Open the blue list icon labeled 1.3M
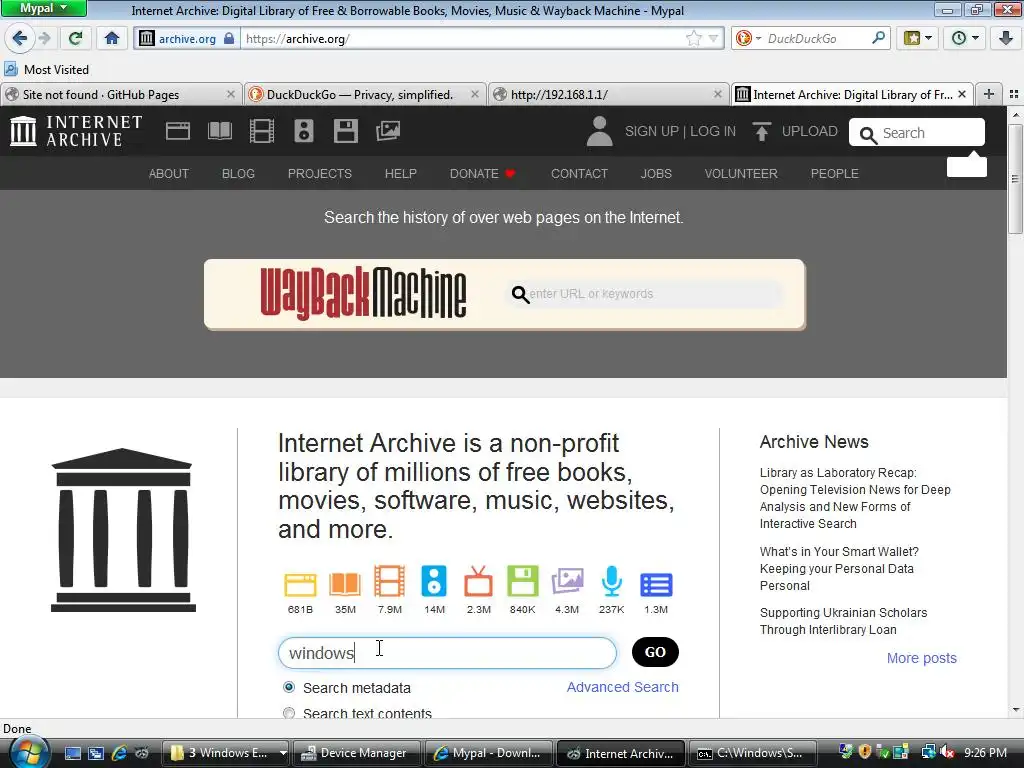The height and width of the screenshot is (768, 1024). pos(656,584)
